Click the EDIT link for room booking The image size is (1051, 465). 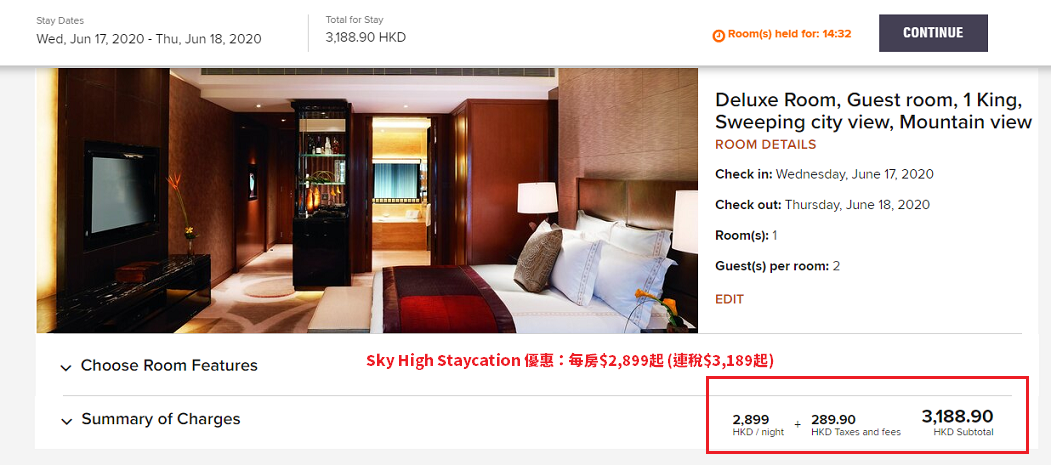point(729,300)
